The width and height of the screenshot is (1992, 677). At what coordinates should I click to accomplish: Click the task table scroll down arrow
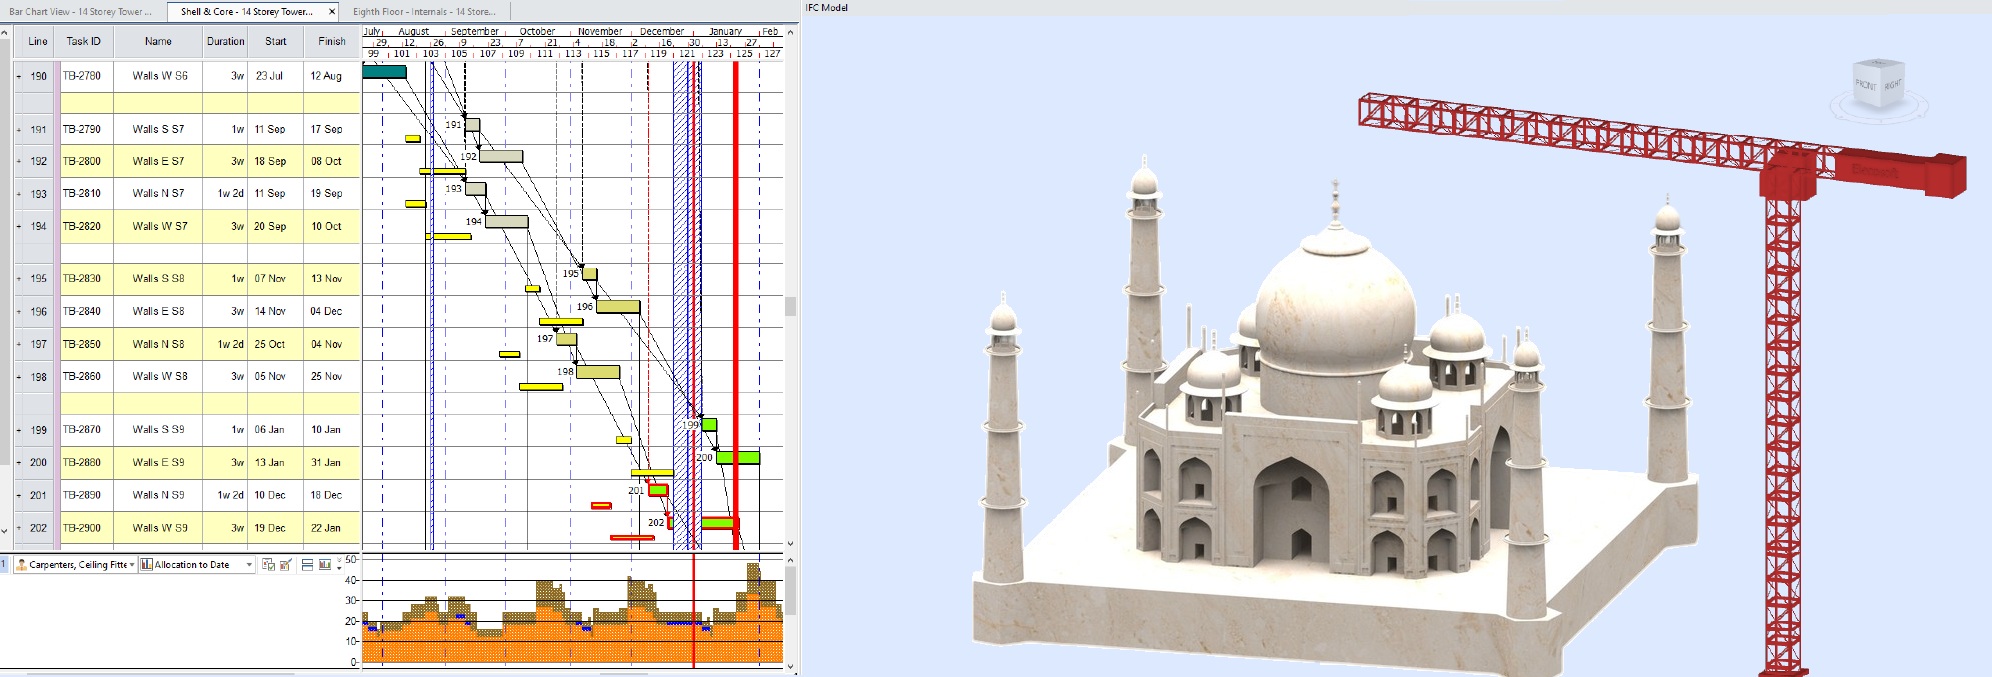[x=5, y=531]
